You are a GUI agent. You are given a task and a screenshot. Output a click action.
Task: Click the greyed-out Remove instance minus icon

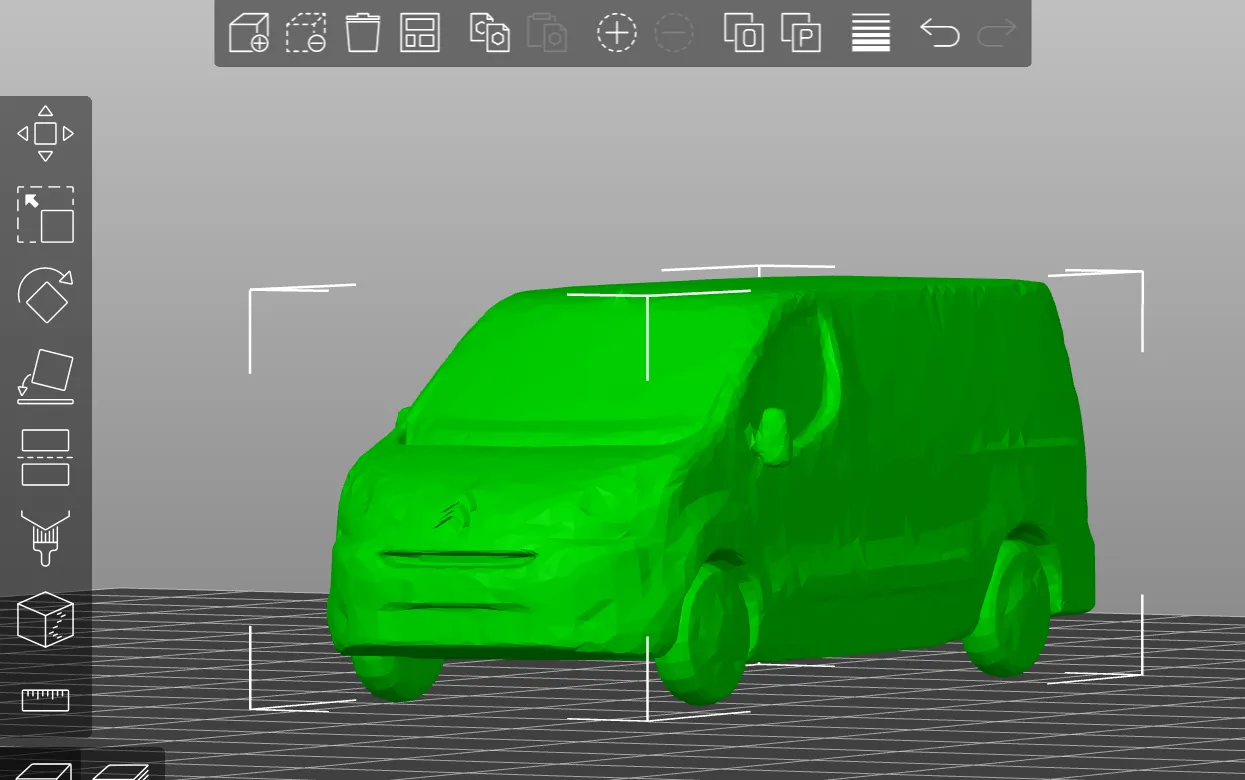pyautogui.click(x=674, y=33)
